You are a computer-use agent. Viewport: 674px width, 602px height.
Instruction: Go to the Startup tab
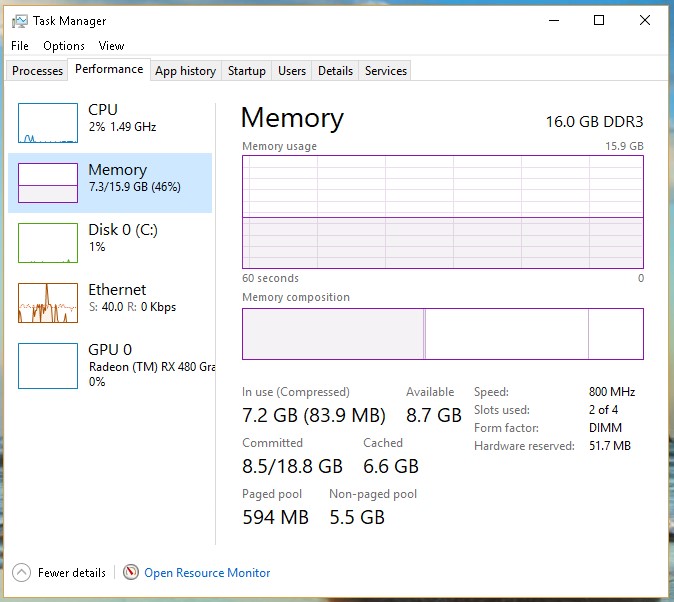click(246, 71)
